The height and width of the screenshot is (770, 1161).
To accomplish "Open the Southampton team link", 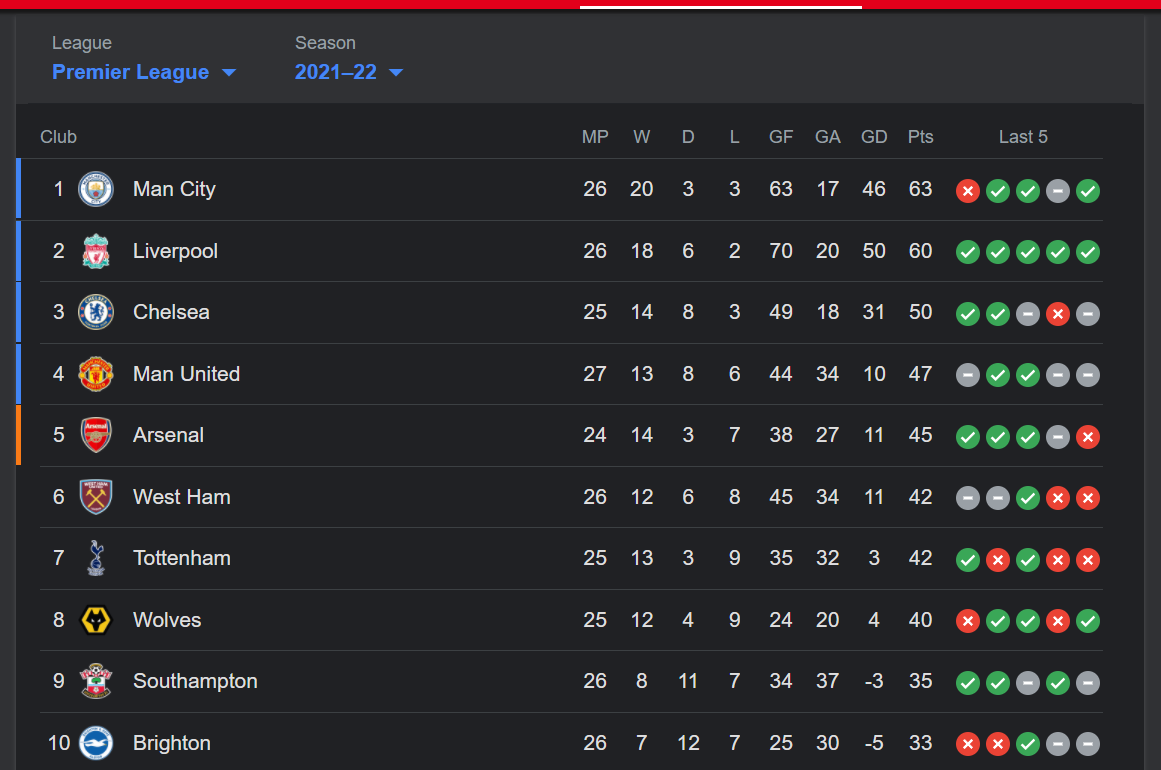I will 195,681.
